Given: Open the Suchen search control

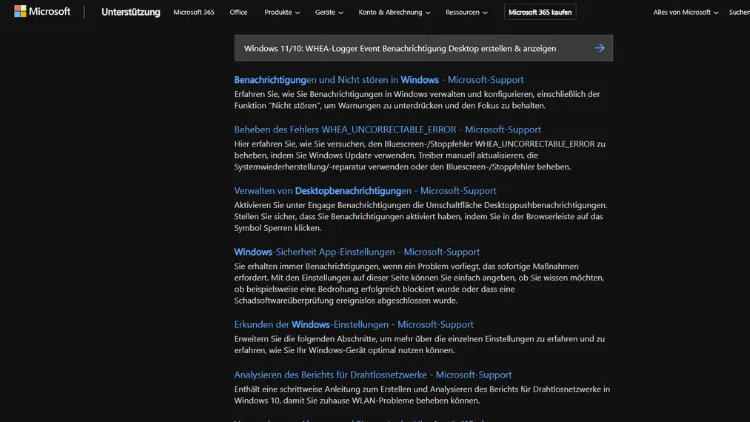Looking at the screenshot, I should tap(739, 12).
